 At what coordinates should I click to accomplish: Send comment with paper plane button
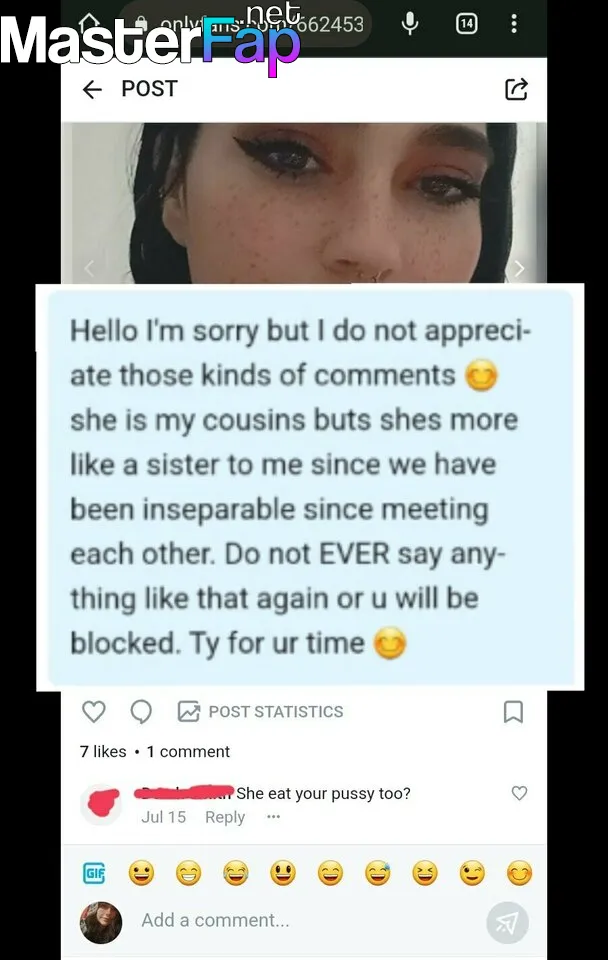pos(508,922)
